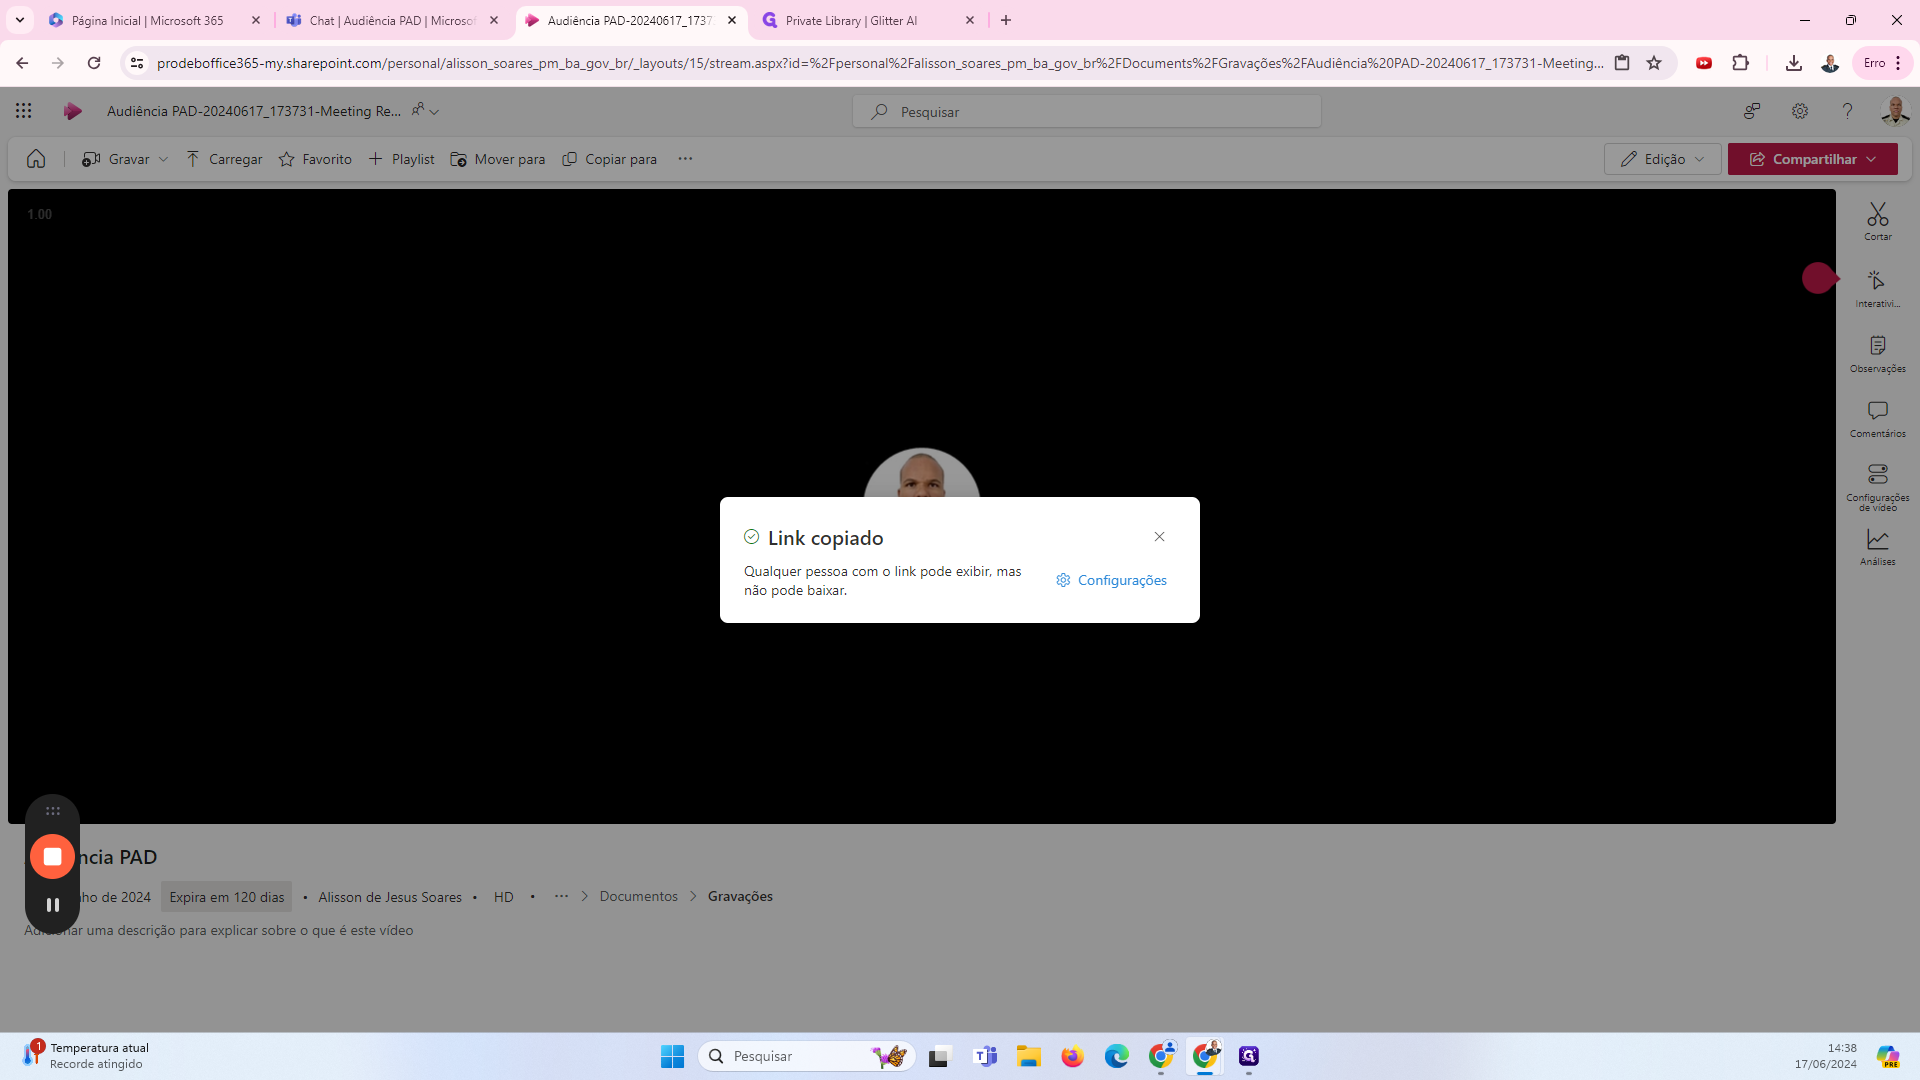
Task: Open Microsoft Teams from taskbar
Action: coord(985,1056)
